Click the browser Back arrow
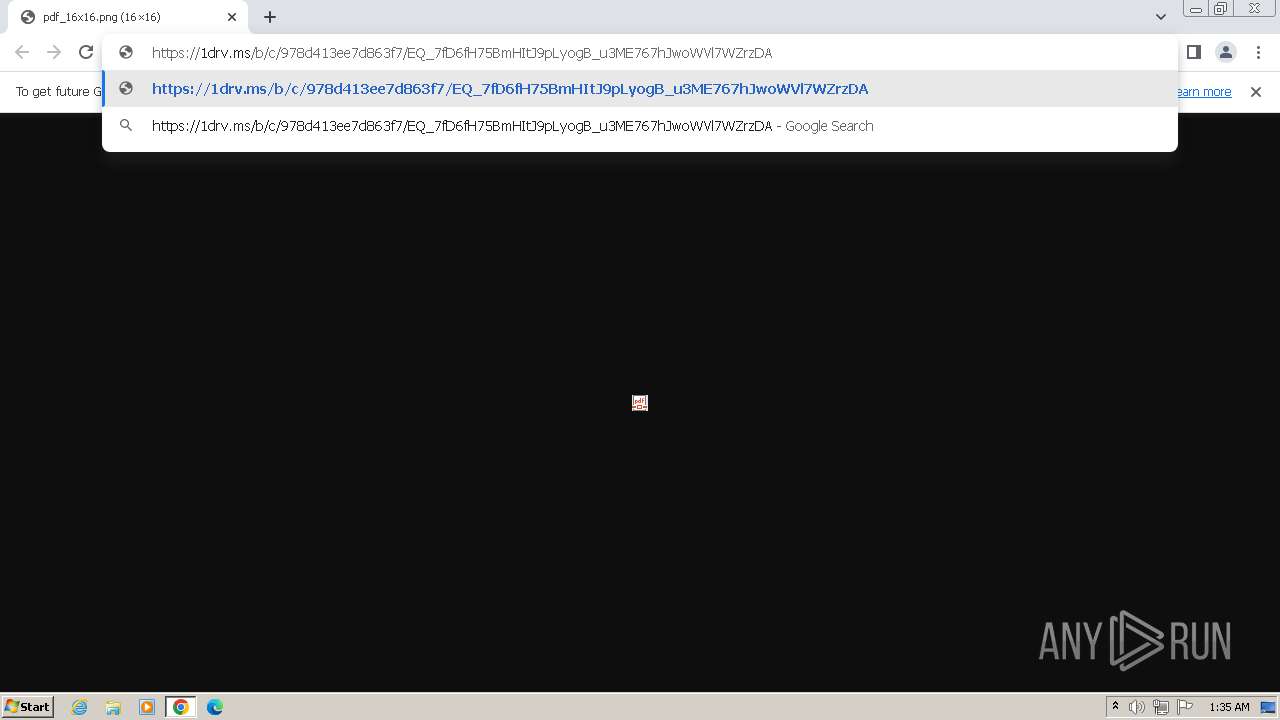 [x=22, y=53]
